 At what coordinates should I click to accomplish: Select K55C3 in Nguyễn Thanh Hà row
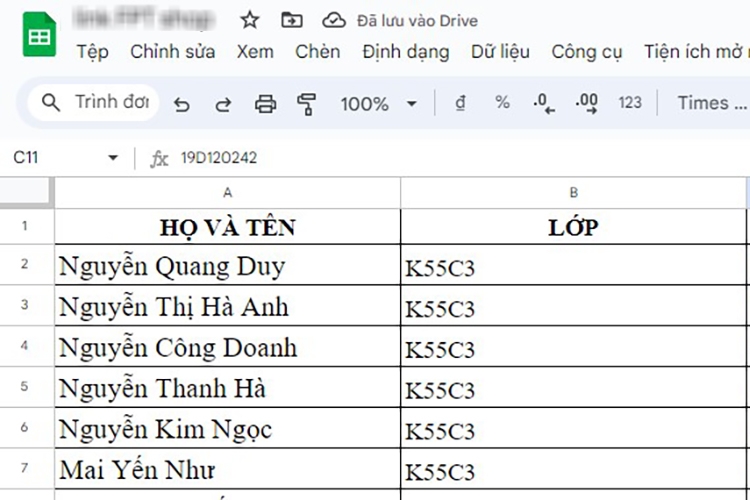click(x=574, y=387)
